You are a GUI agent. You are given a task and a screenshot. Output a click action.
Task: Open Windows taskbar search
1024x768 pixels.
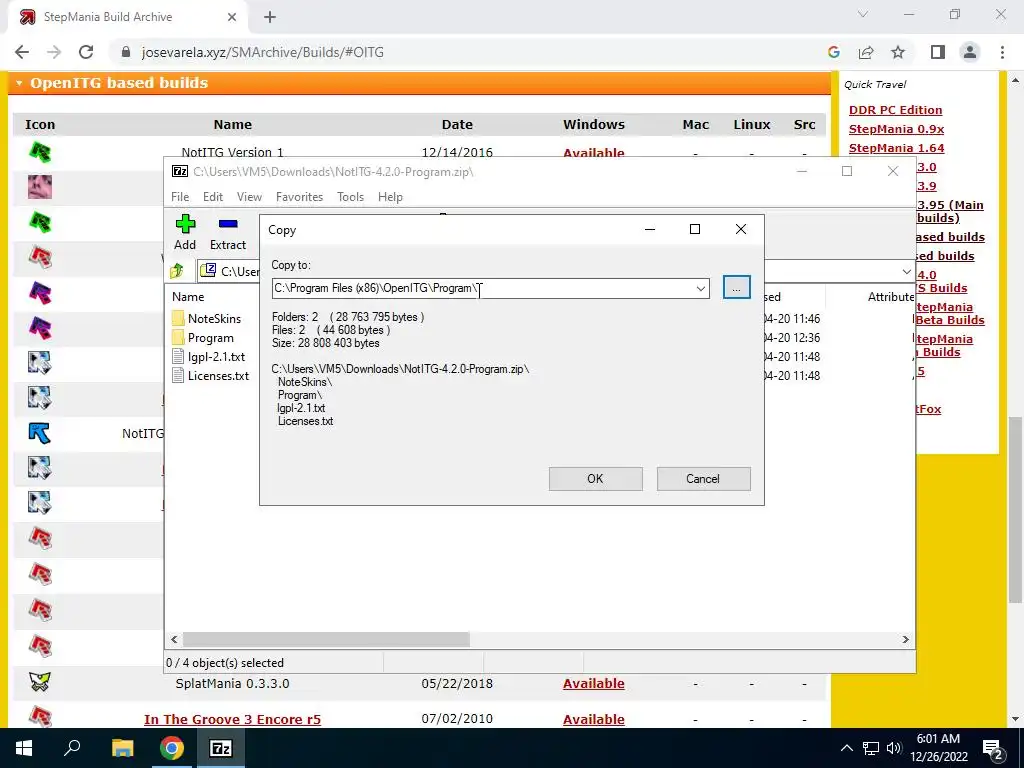pyautogui.click(x=72, y=748)
